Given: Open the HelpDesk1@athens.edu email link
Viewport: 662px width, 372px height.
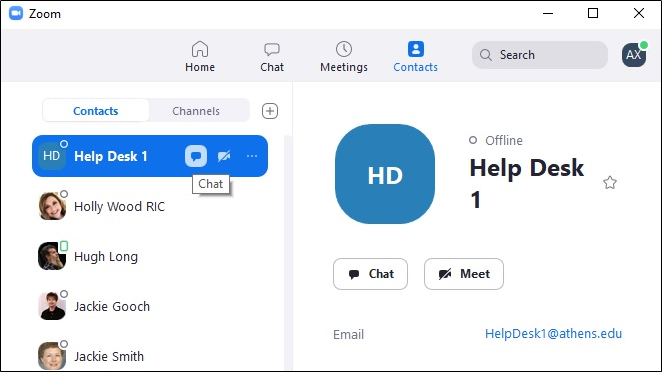Looking at the screenshot, I should pyautogui.click(x=553, y=334).
